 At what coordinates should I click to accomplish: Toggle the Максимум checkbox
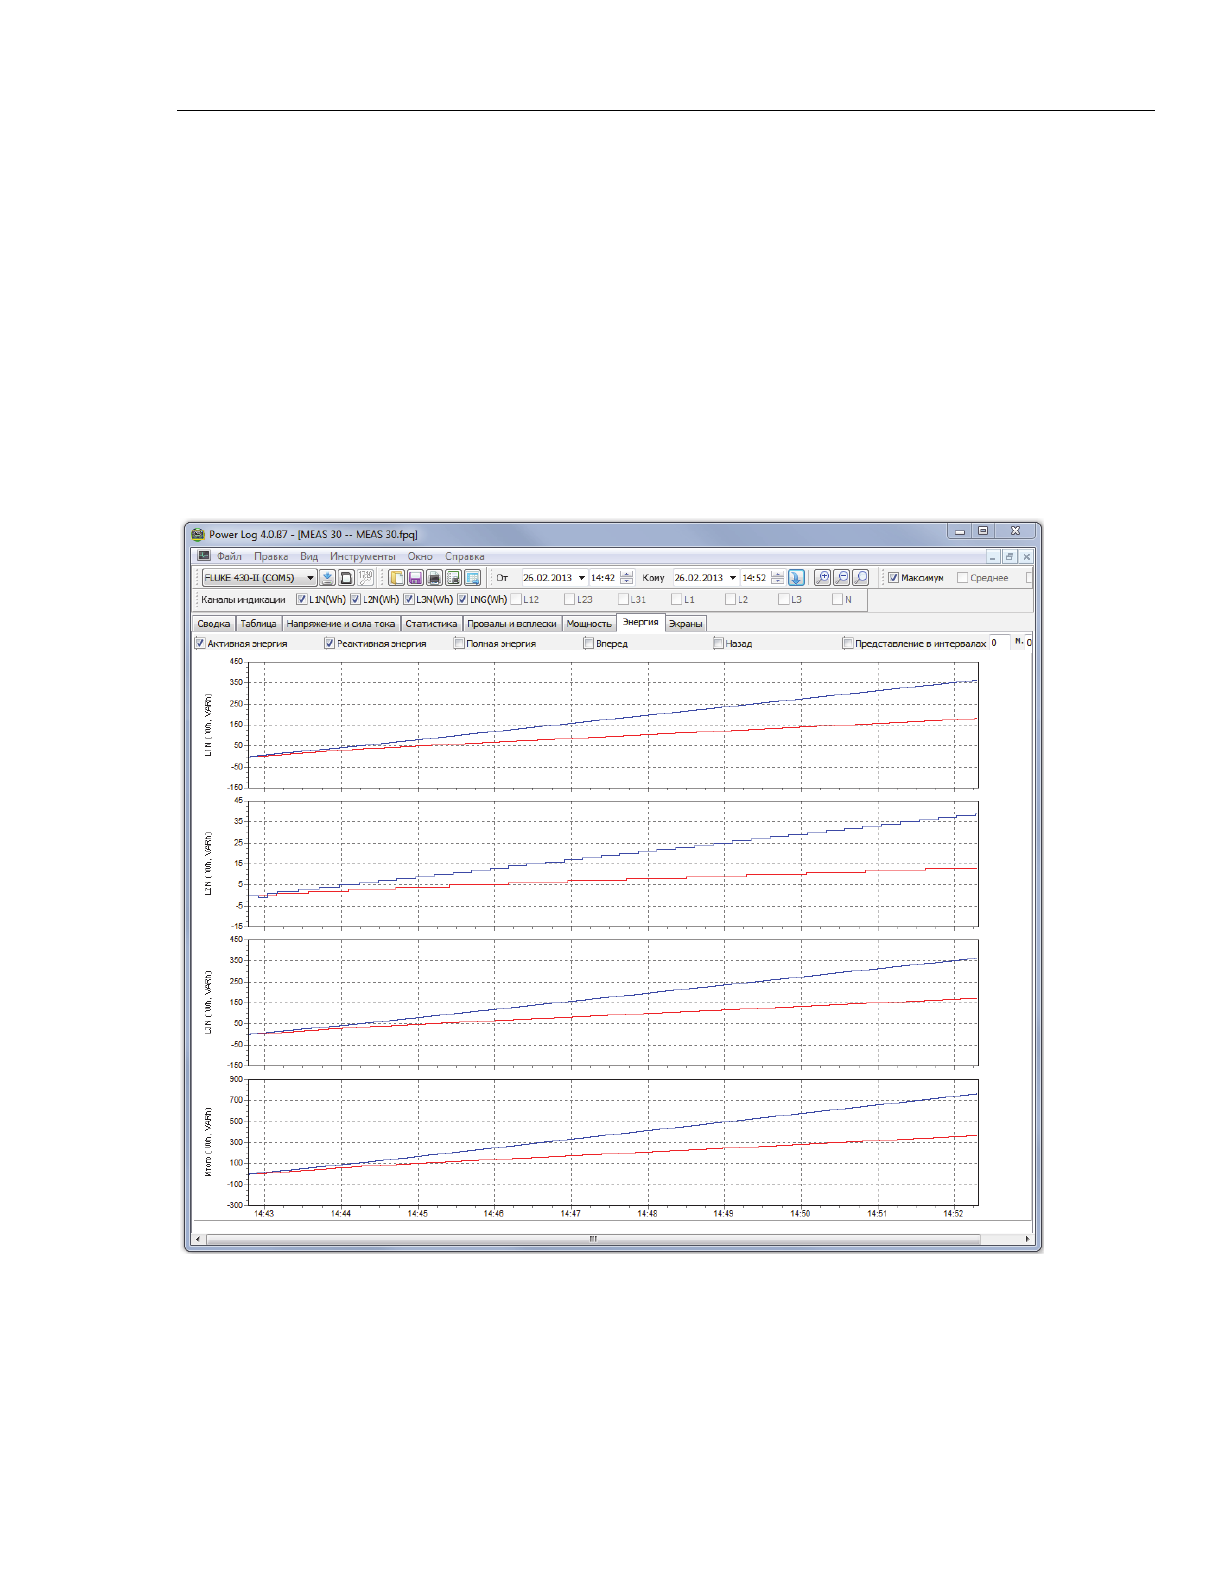894,578
